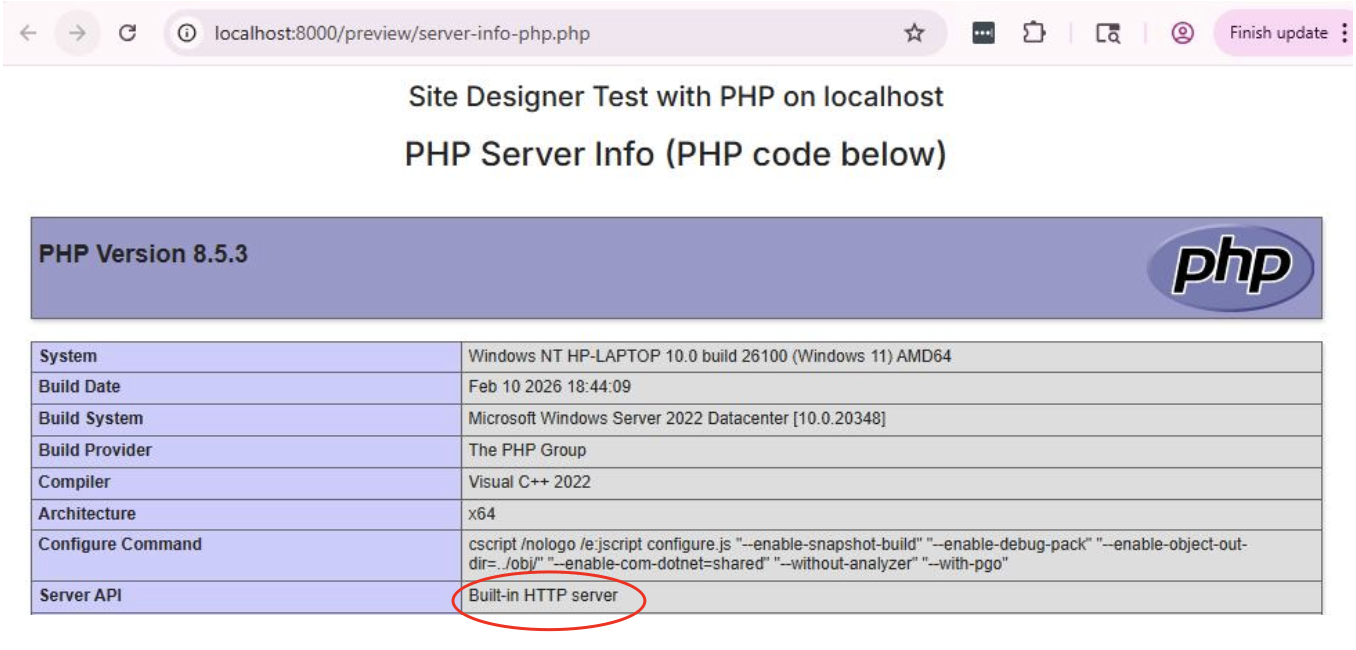Click the Build Date value Feb 10 2026

pos(549,387)
